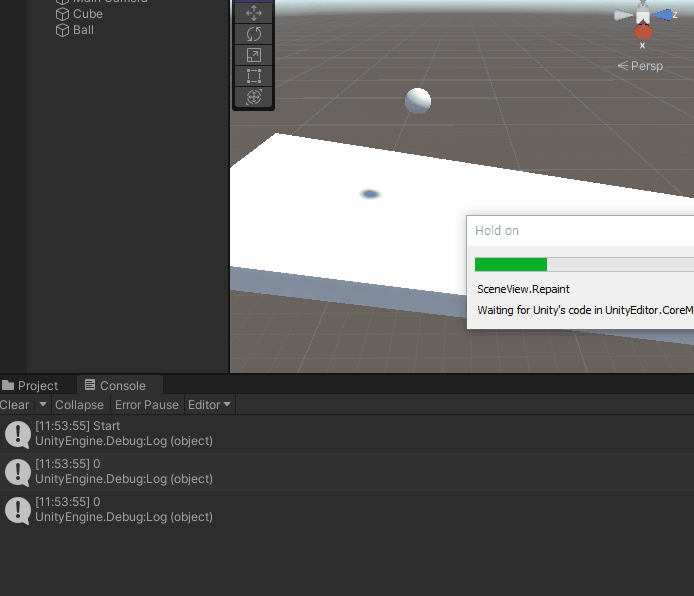Click 'Waiting for Unity's code' message
This screenshot has width=694, height=596.
click(585, 310)
